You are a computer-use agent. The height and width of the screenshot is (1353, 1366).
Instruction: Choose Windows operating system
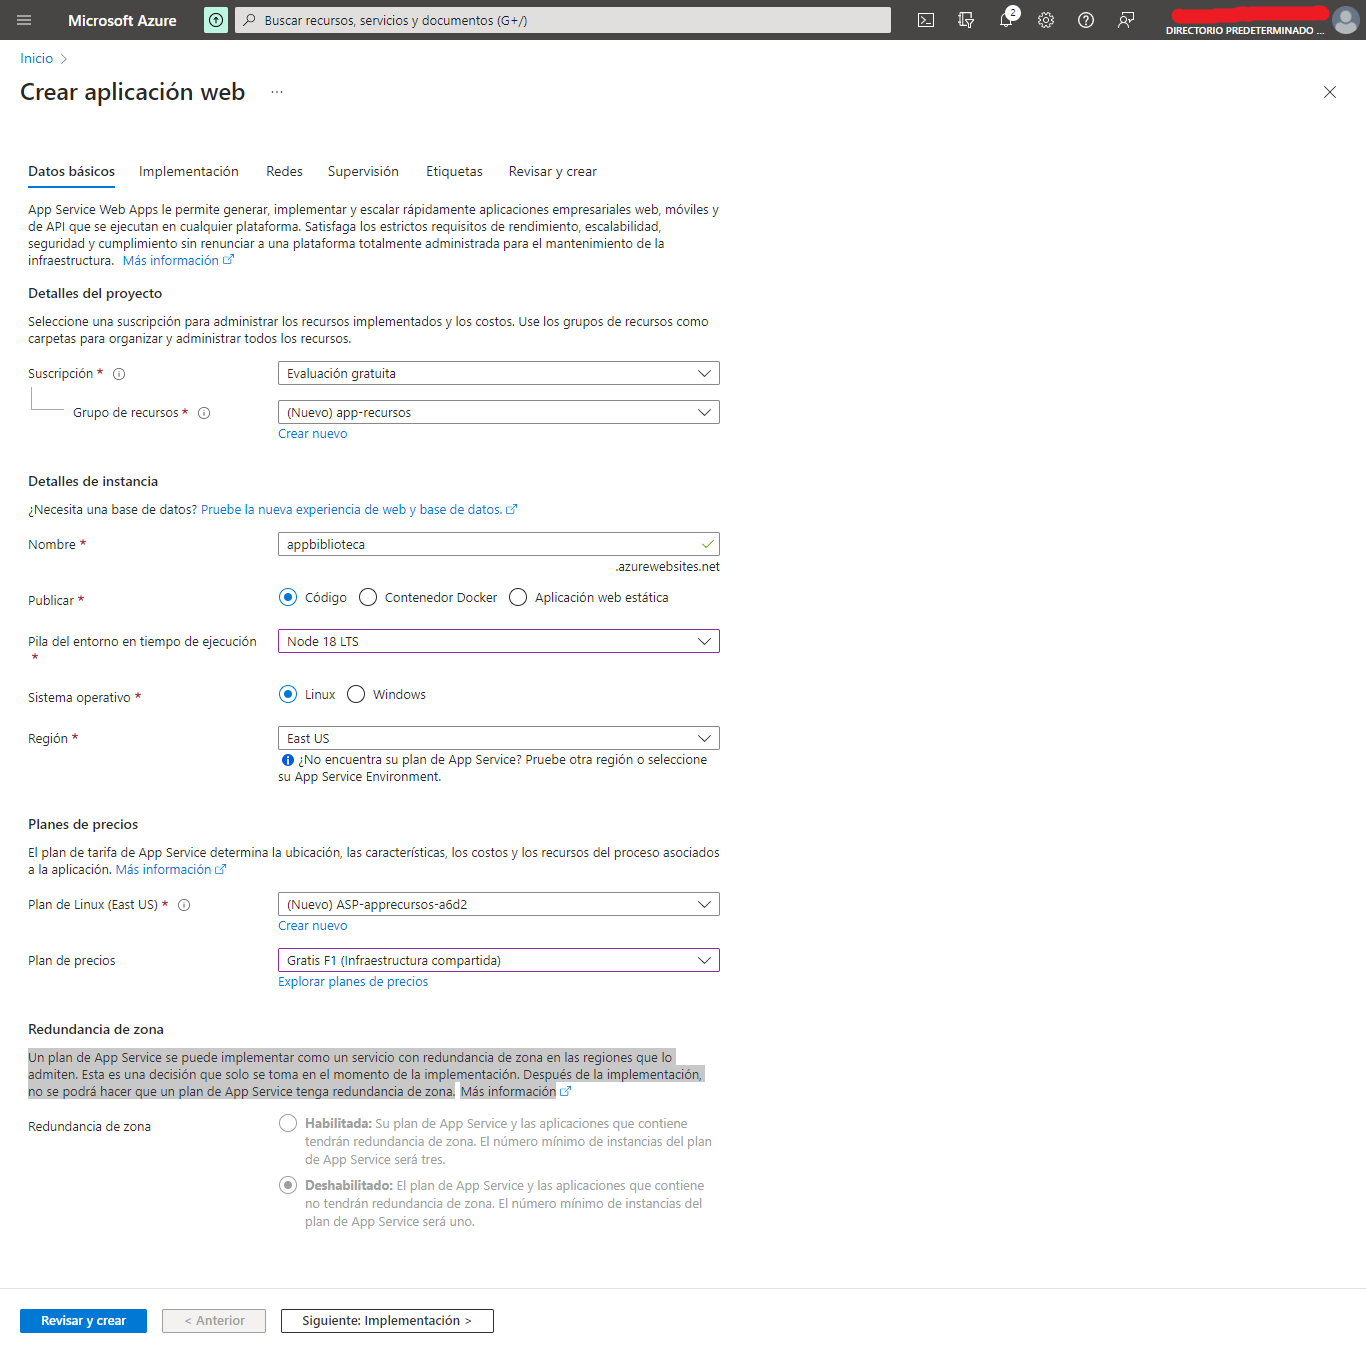pyautogui.click(x=356, y=694)
